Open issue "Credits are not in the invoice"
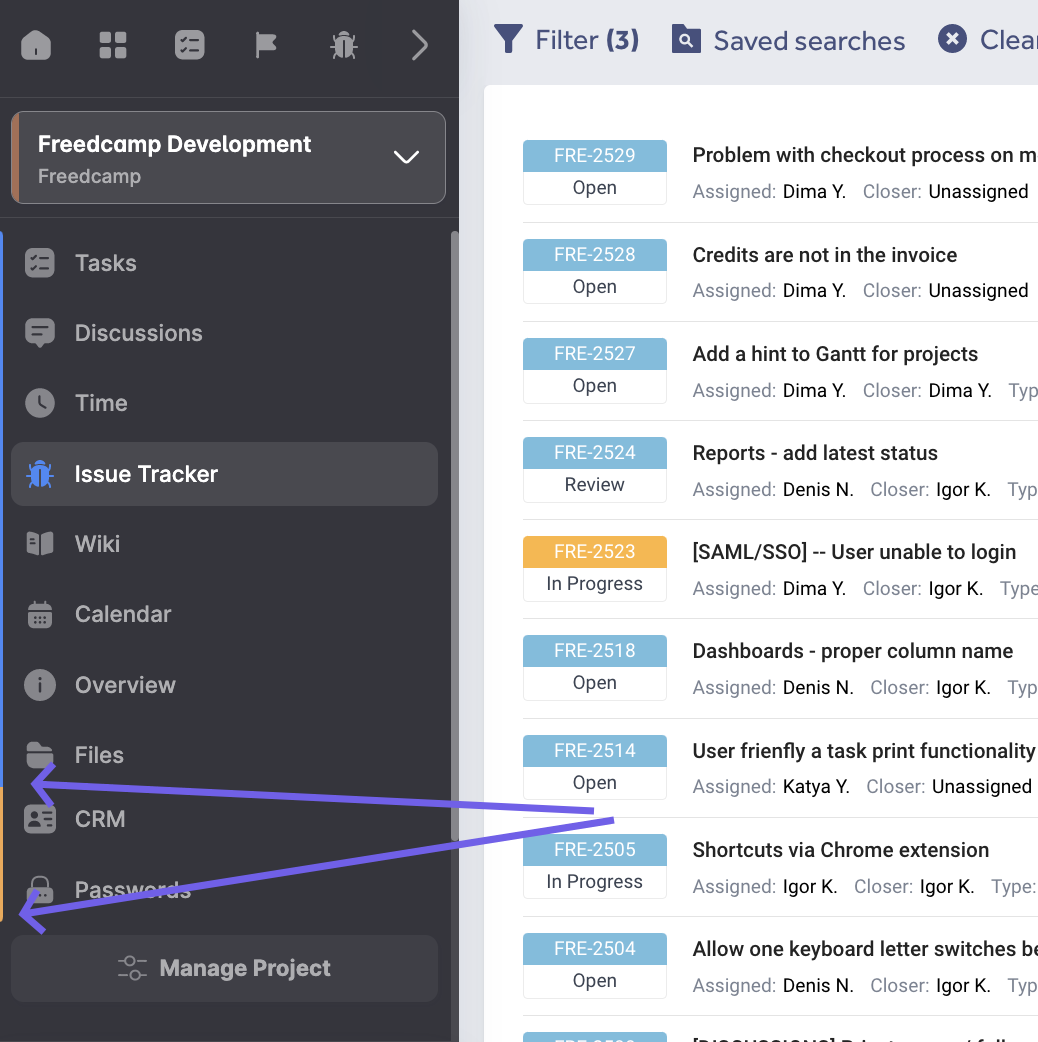Viewport: 1038px width, 1042px height. click(824, 255)
